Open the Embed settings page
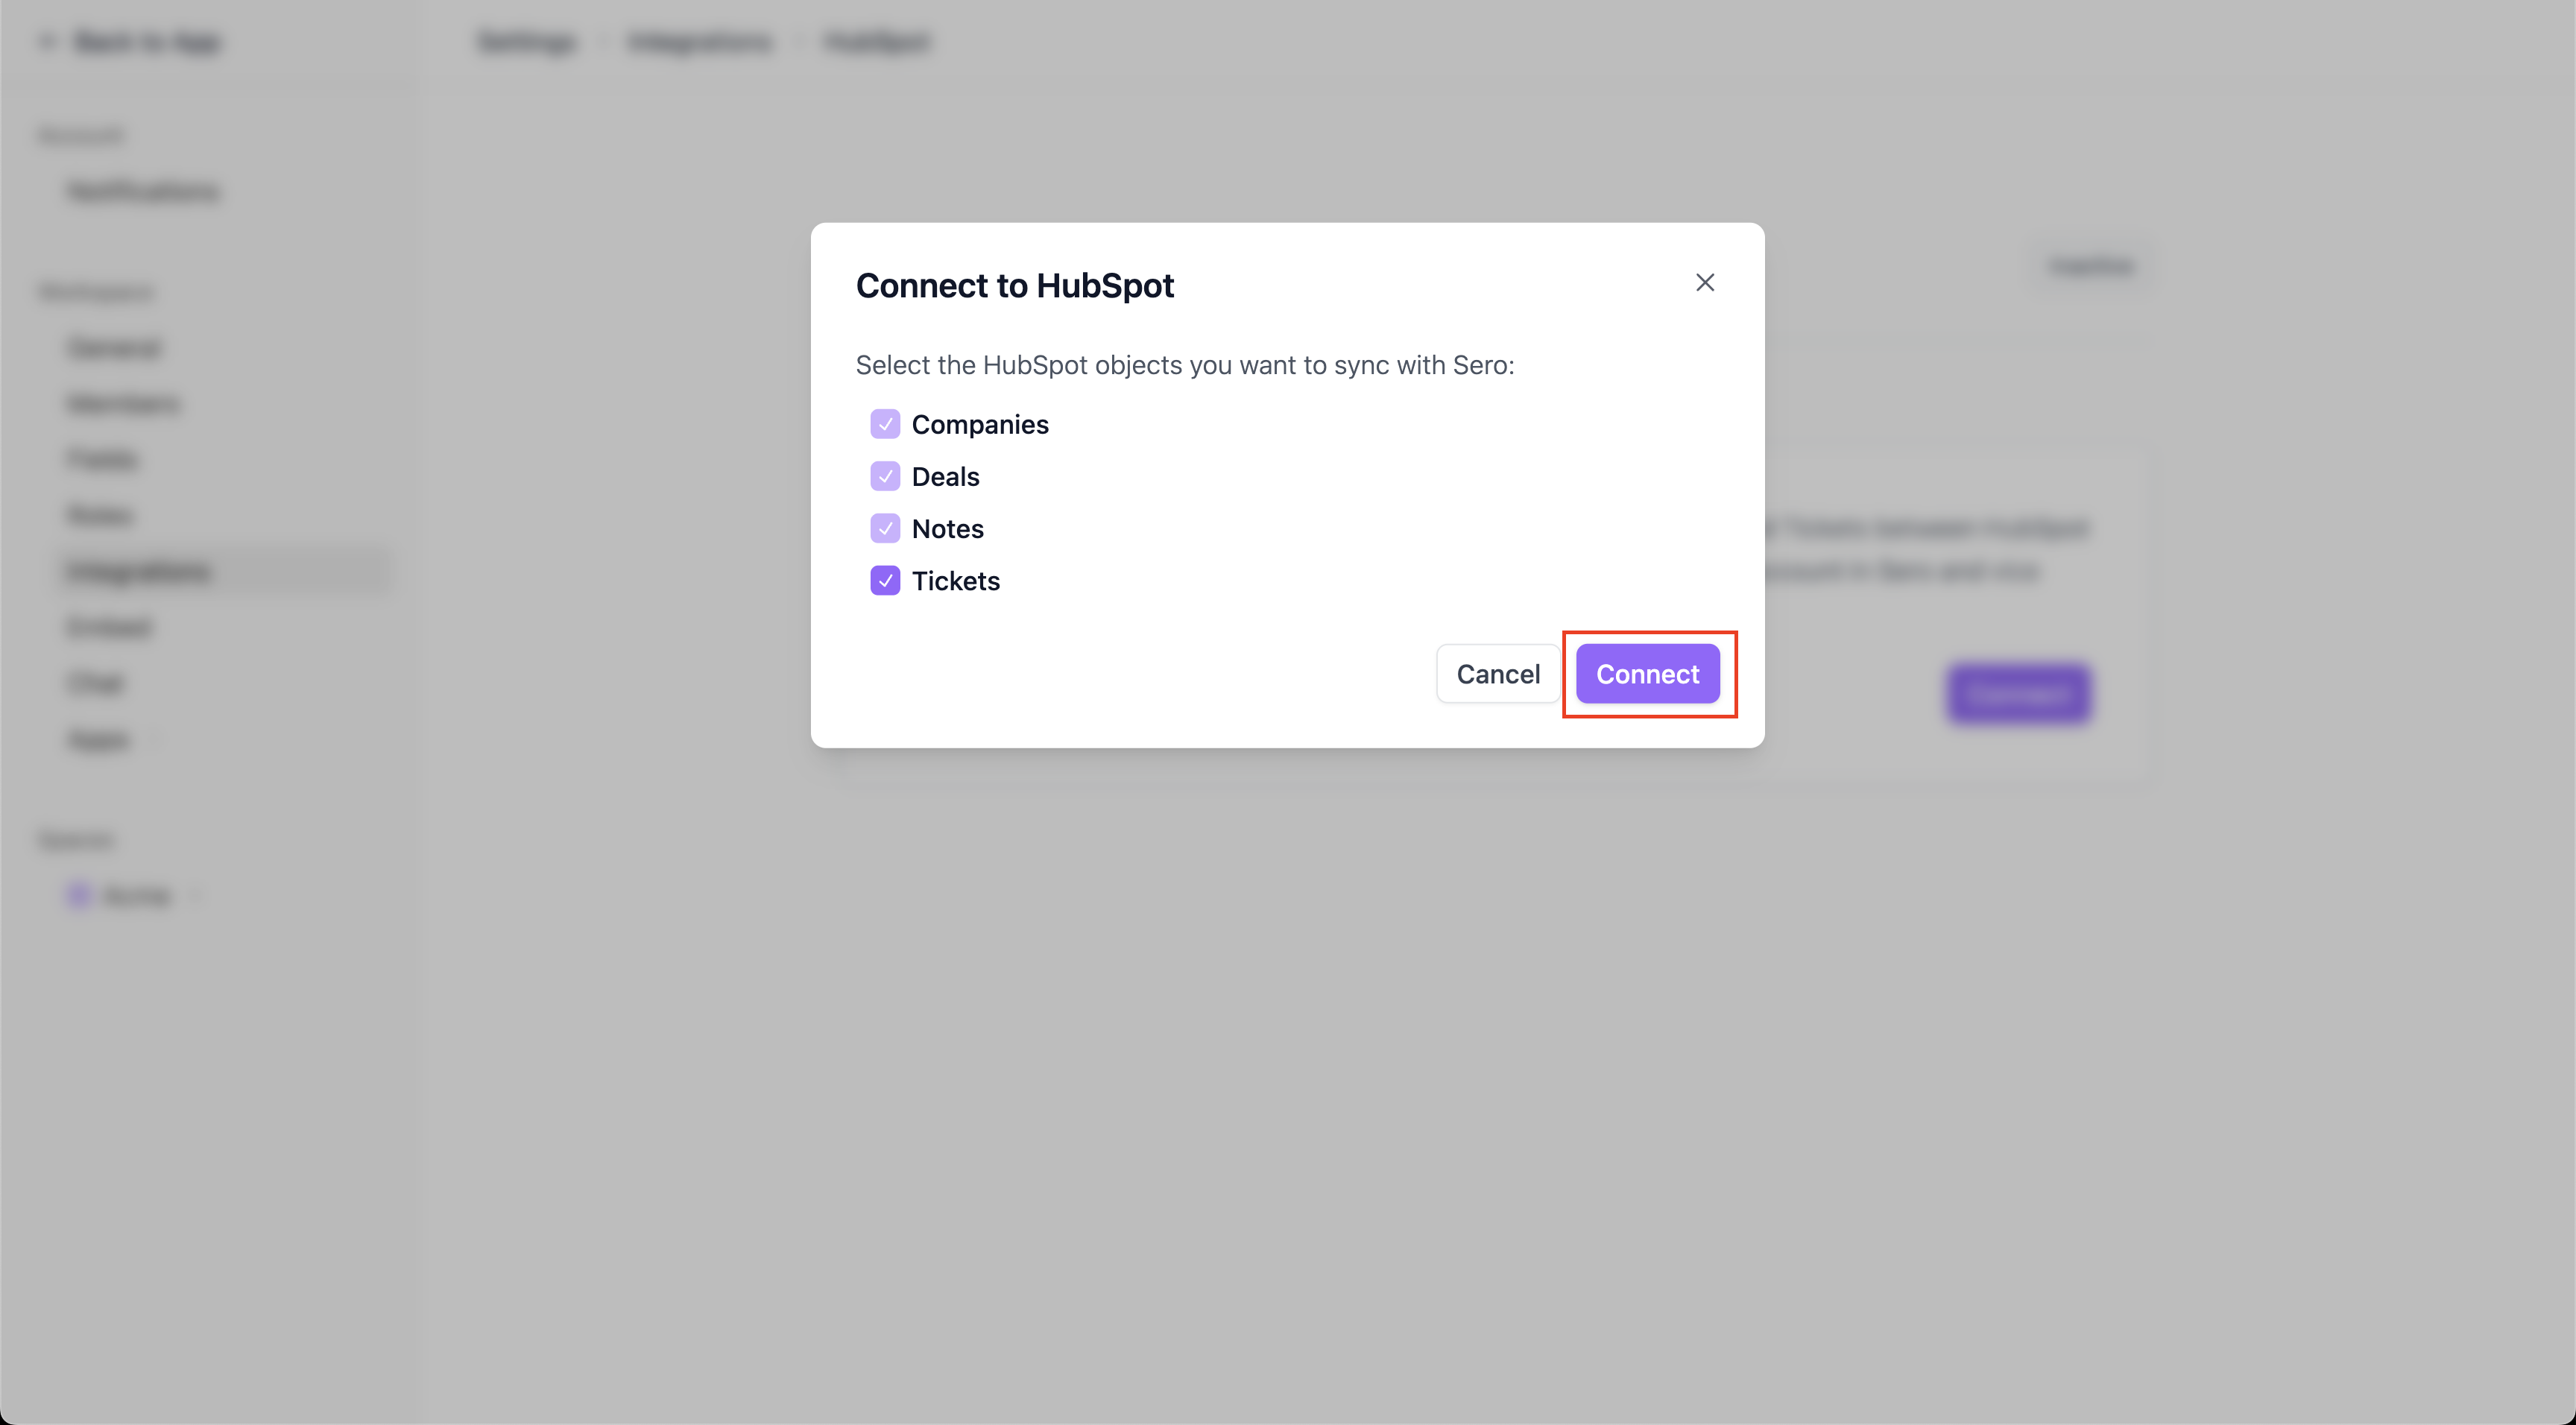Screen dimensions: 2576x1425 coord(109,627)
